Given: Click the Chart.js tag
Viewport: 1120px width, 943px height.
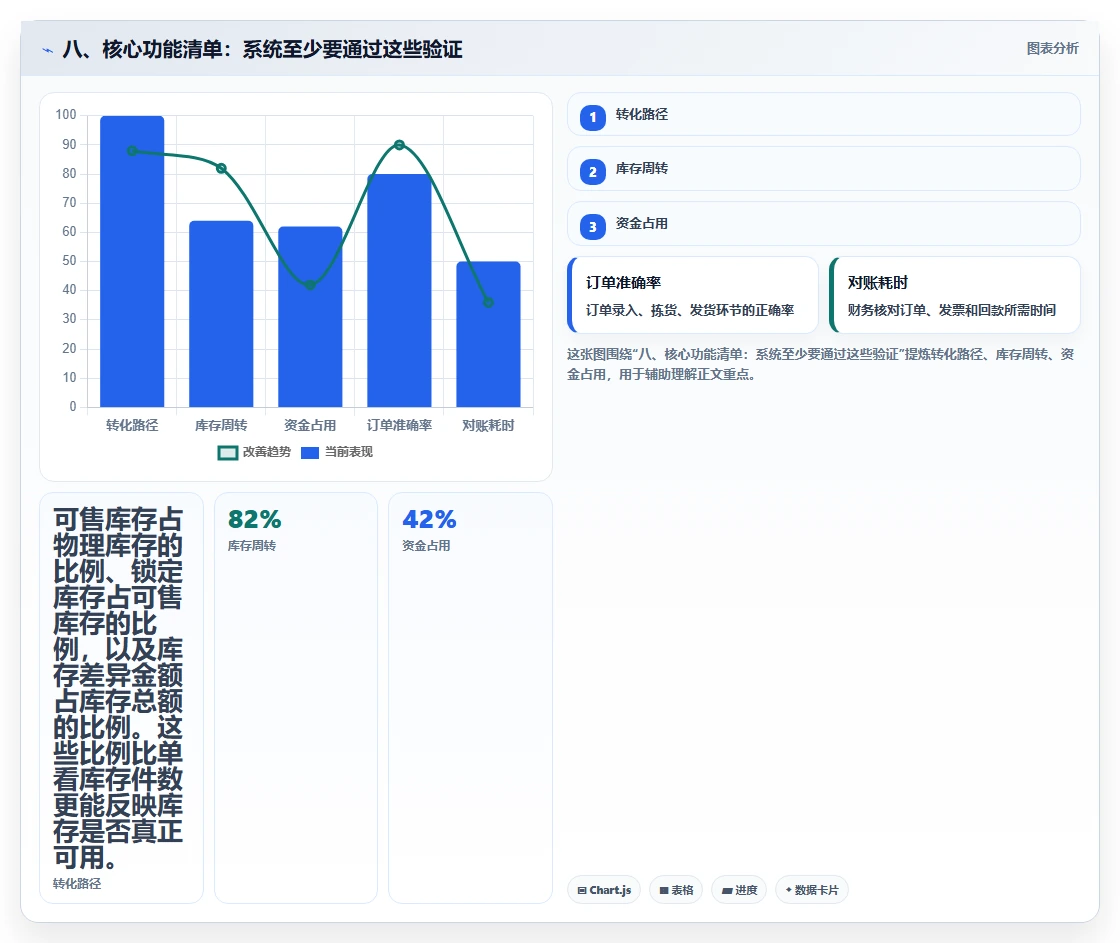Looking at the screenshot, I should click(604, 890).
